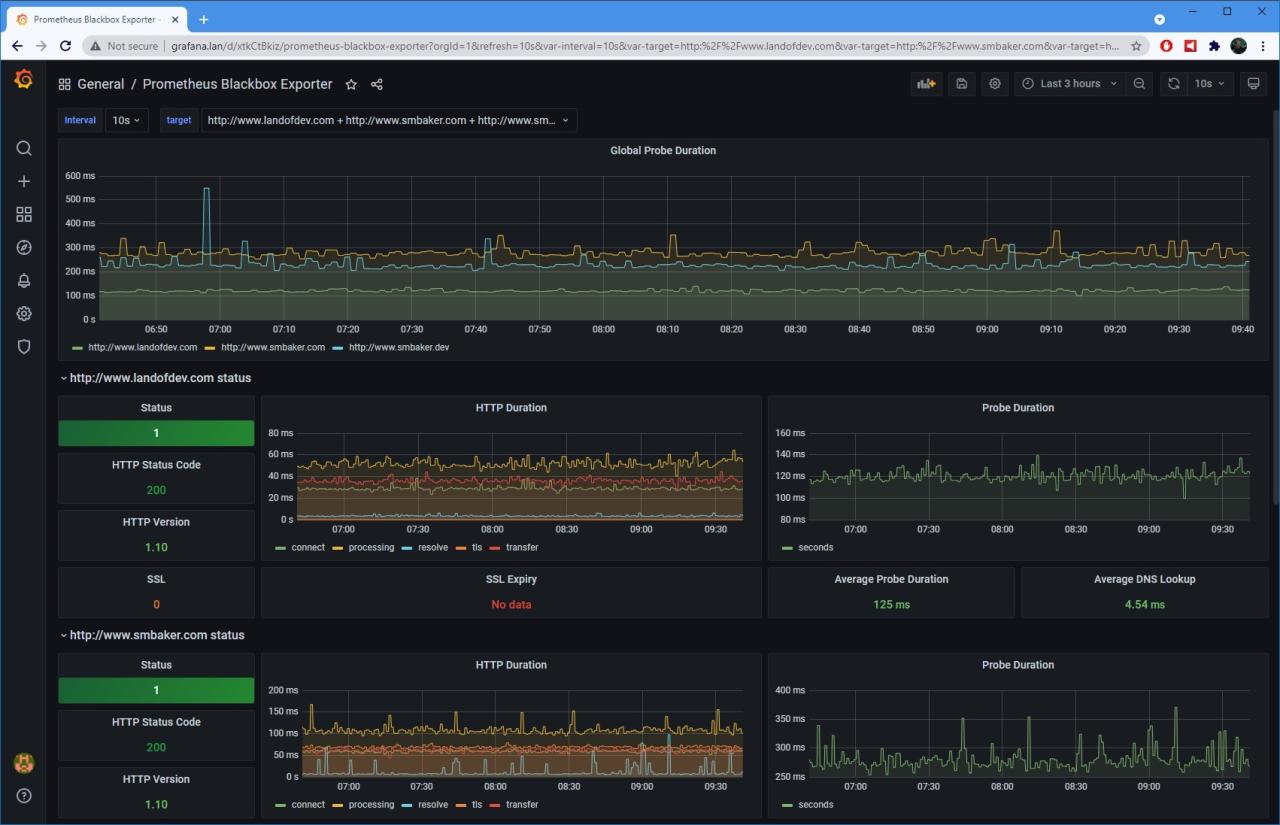Open the 10s refresh interval dropdown
1280x825 pixels.
click(x=1210, y=84)
